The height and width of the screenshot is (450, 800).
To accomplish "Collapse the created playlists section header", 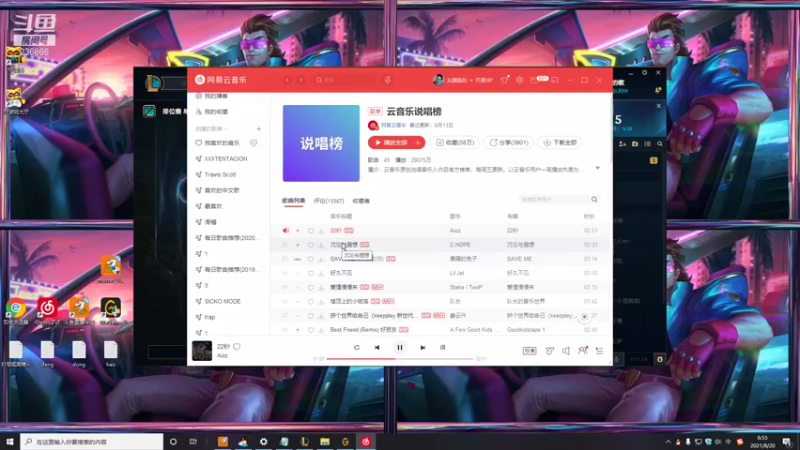I will [211, 129].
